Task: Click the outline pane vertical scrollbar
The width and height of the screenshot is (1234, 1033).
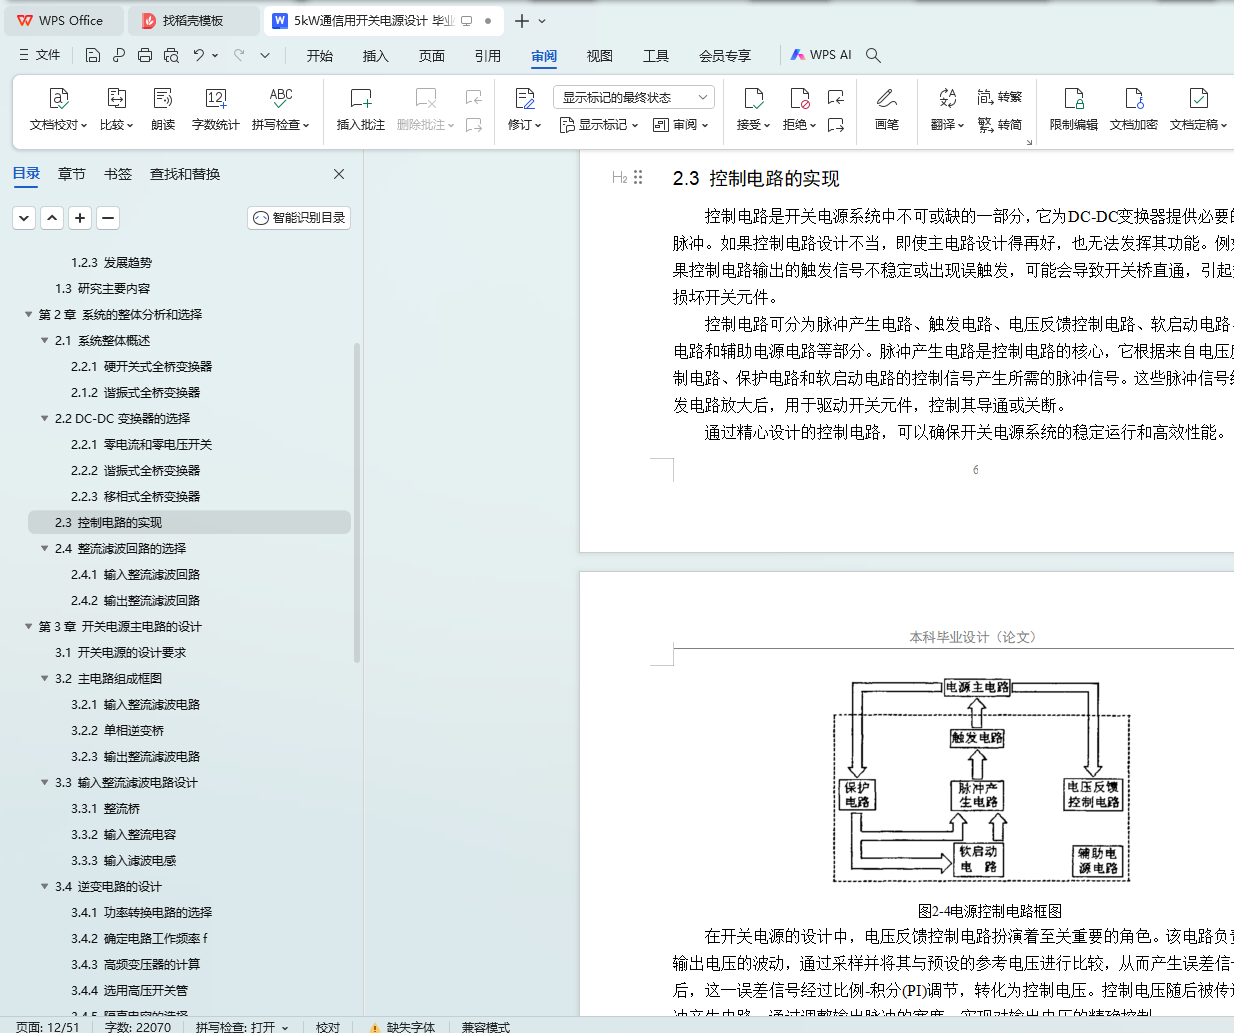Action: [x=357, y=502]
